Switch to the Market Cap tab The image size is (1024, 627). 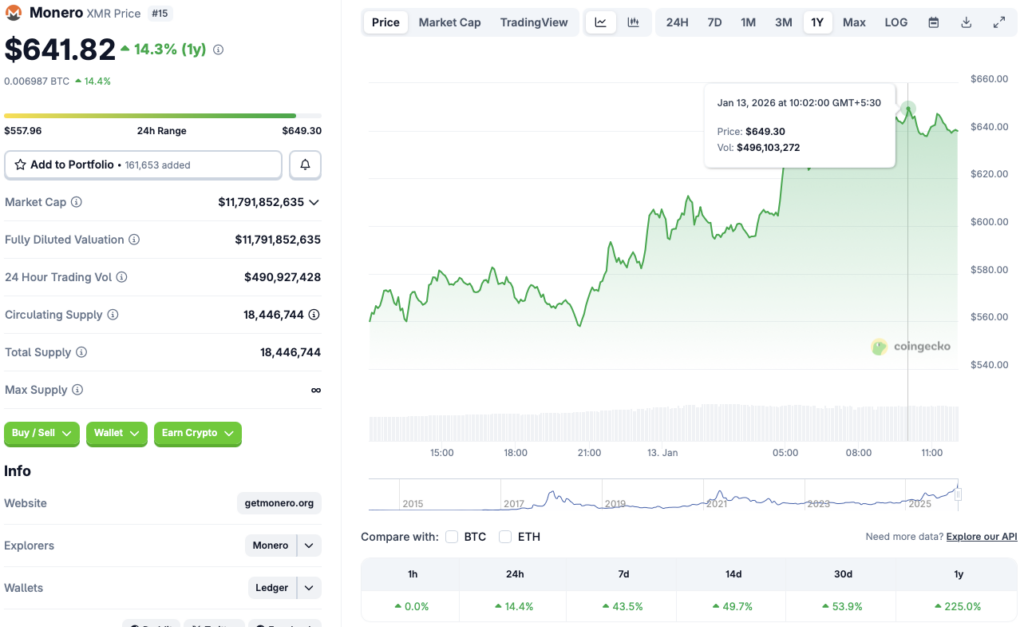(x=450, y=21)
